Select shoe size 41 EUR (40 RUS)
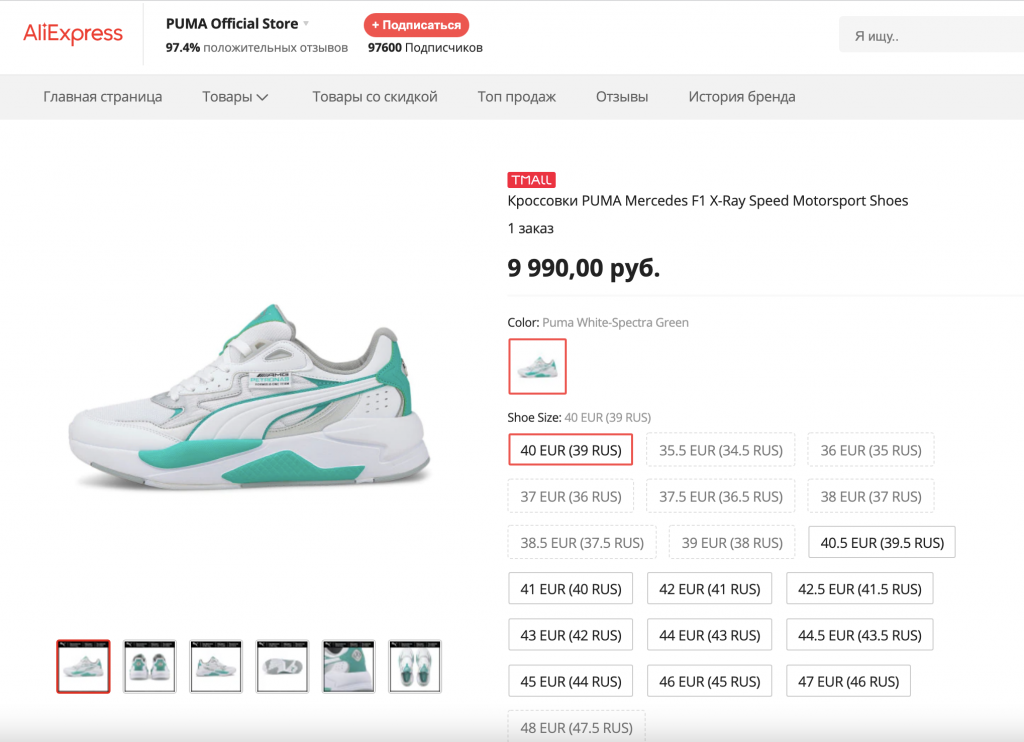Viewport: 1024px width, 742px height. (x=570, y=589)
